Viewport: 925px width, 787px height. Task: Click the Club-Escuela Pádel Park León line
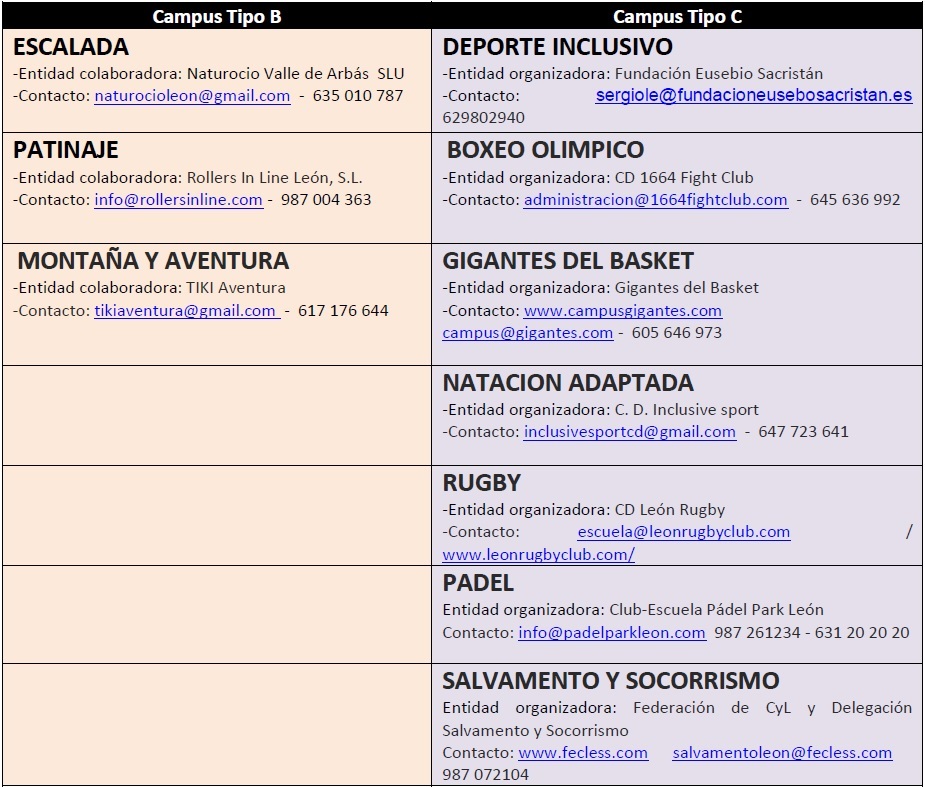click(633, 609)
